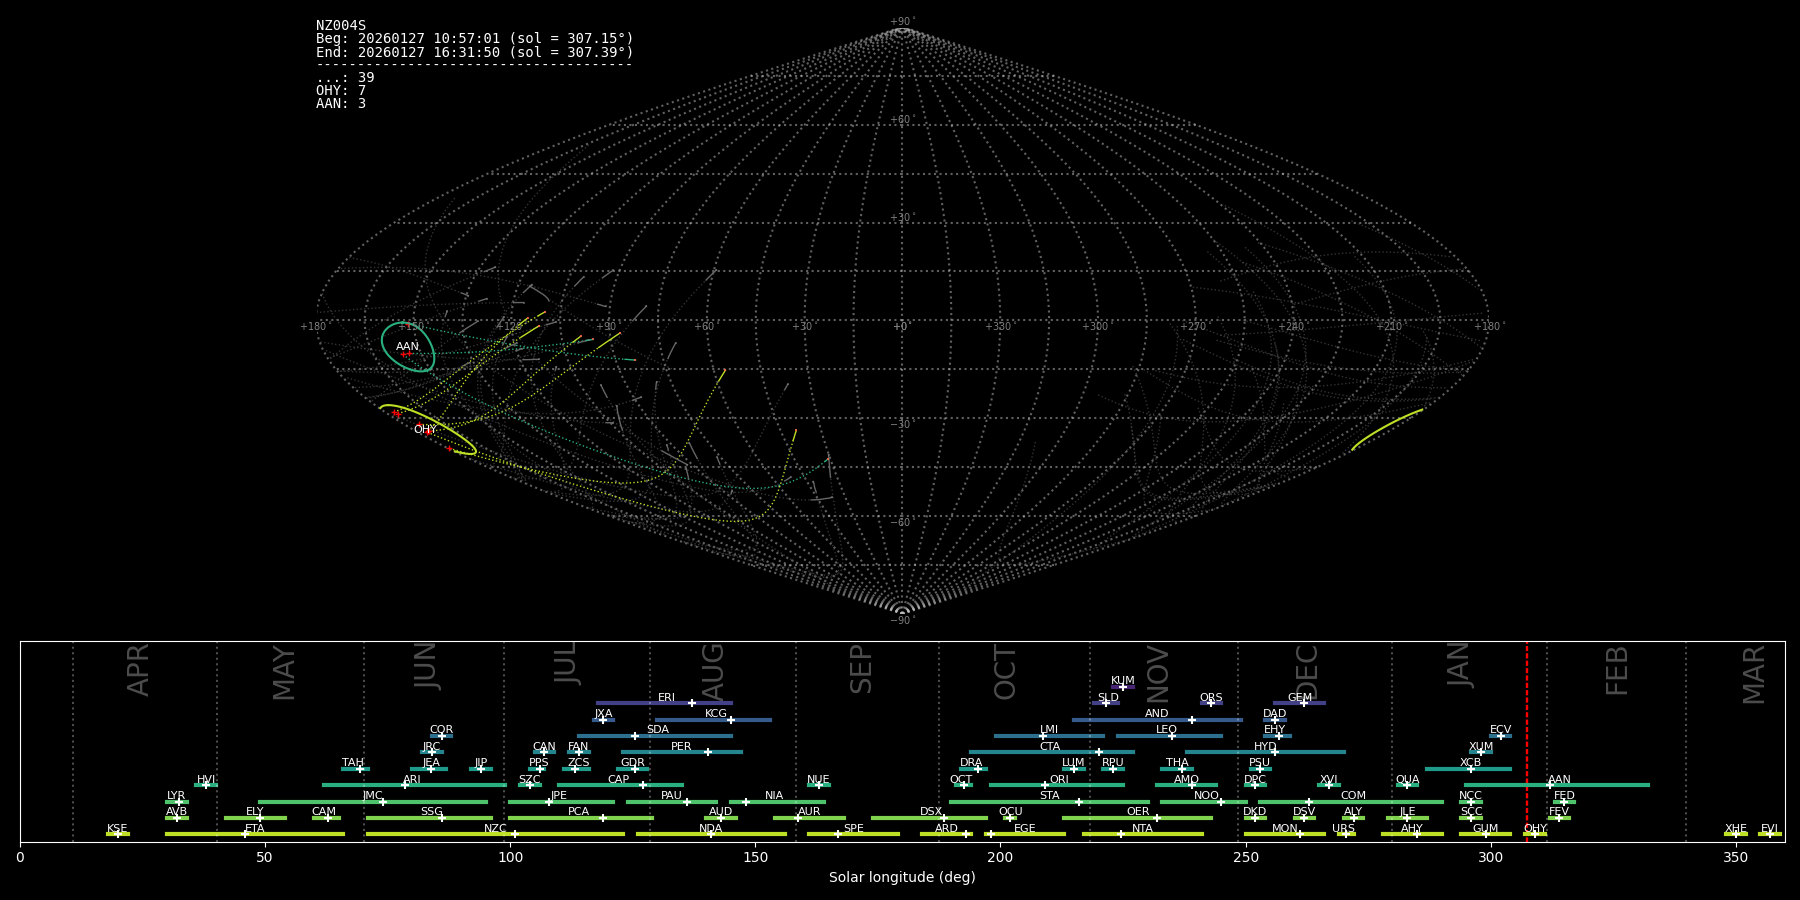The height and width of the screenshot is (900, 1800).
Task: Select the ERI shower bar
Action: point(664,703)
